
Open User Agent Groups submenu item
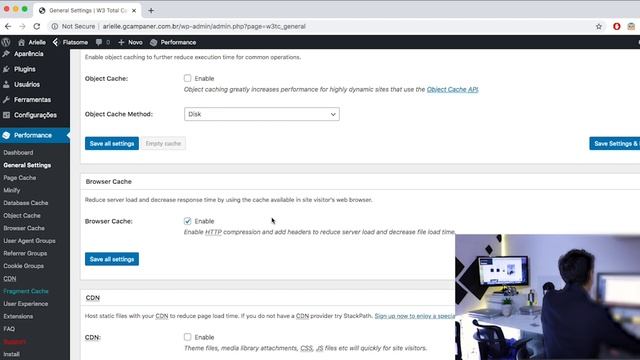coord(29,241)
